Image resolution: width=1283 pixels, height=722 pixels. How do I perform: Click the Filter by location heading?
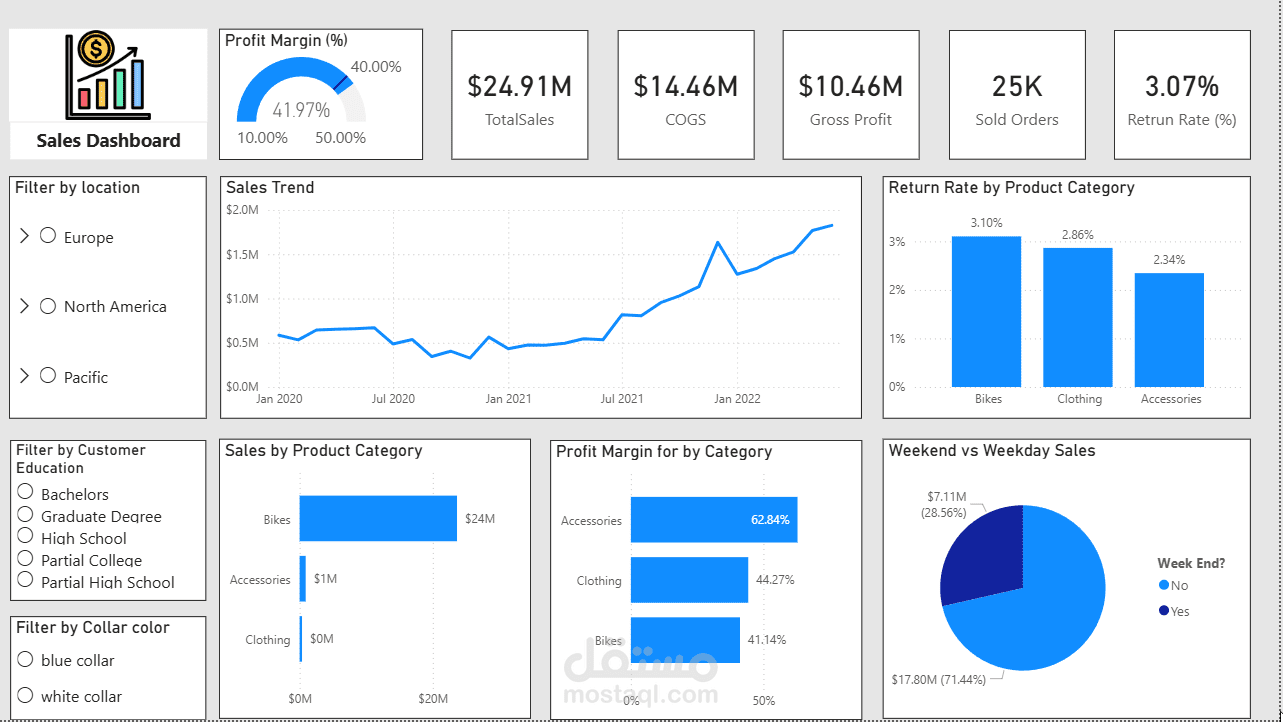coord(78,187)
